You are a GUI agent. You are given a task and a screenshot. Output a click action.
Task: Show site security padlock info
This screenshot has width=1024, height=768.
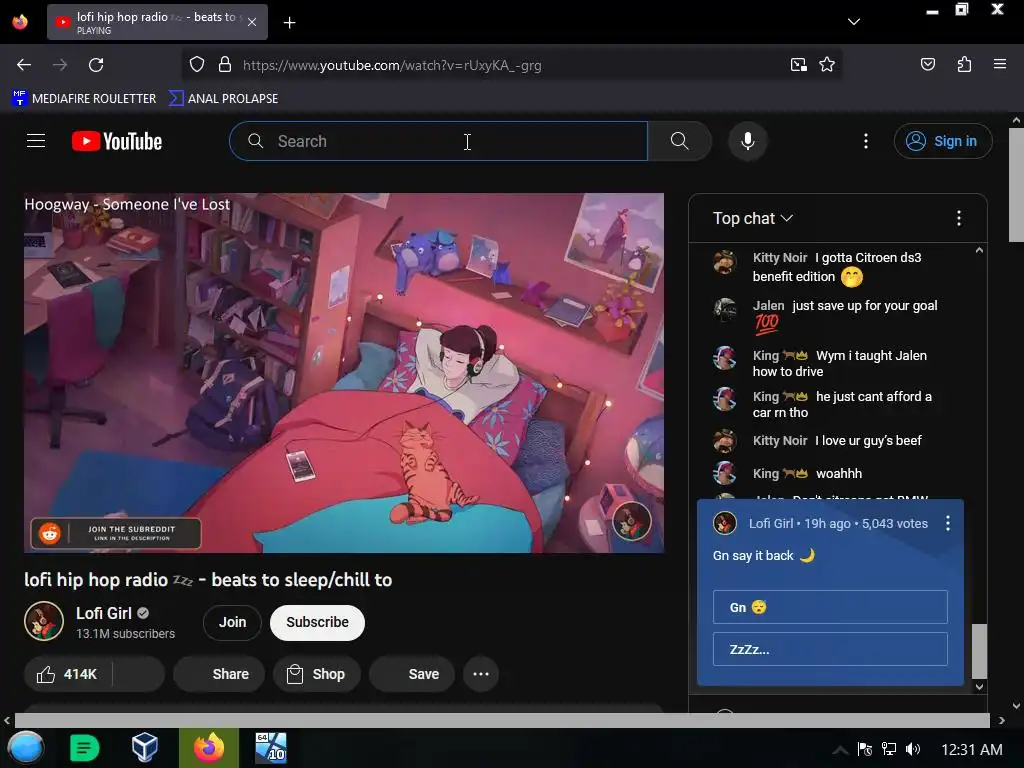[225, 65]
